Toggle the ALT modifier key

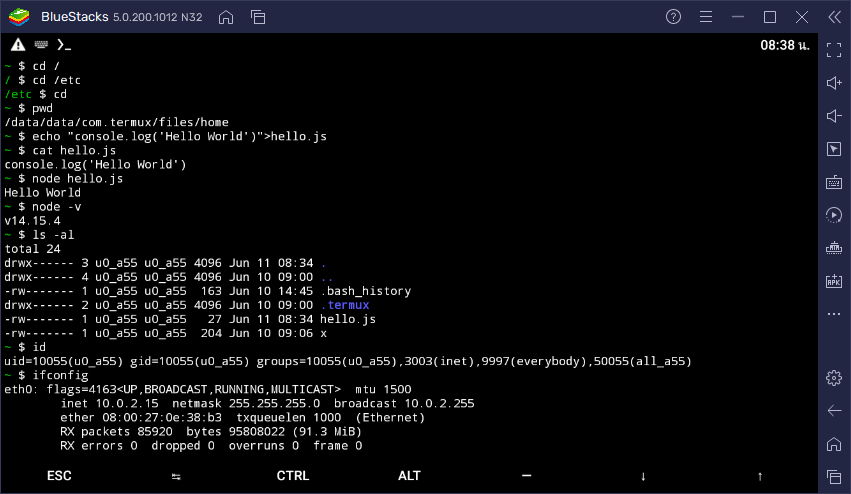pos(409,476)
